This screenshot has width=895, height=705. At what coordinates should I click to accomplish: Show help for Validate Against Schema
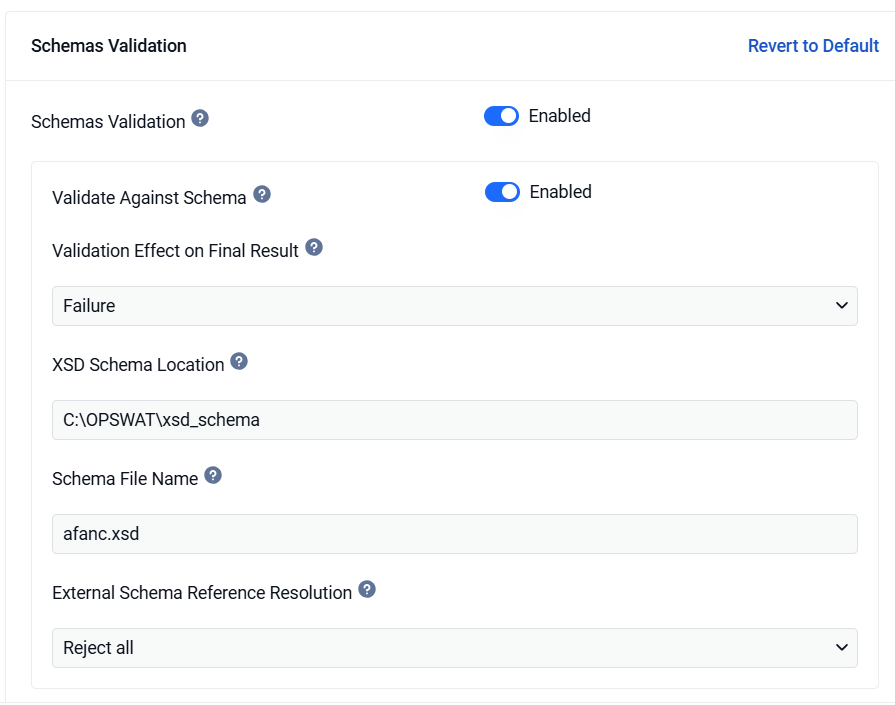(262, 195)
